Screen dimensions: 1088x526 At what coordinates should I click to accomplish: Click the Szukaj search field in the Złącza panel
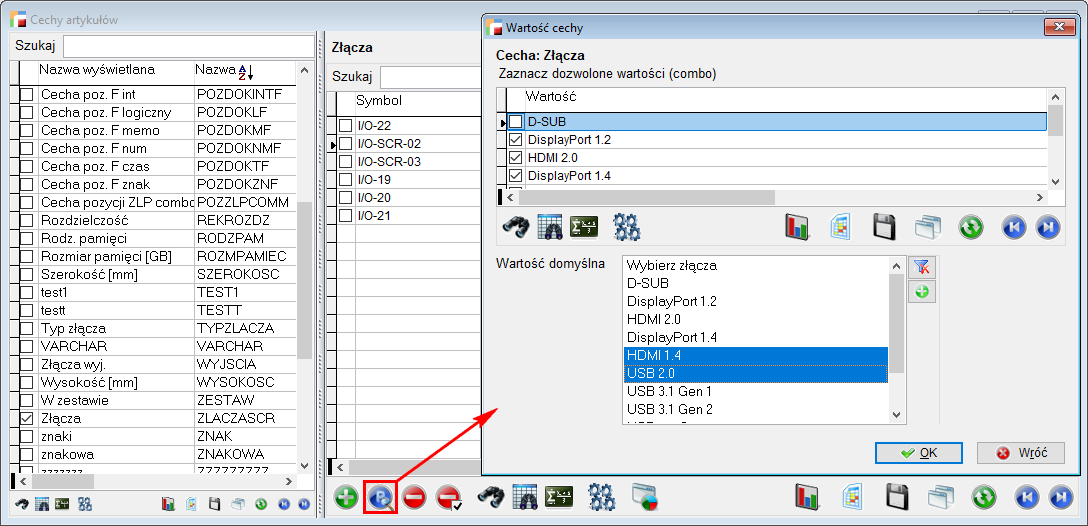click(430, 76)
